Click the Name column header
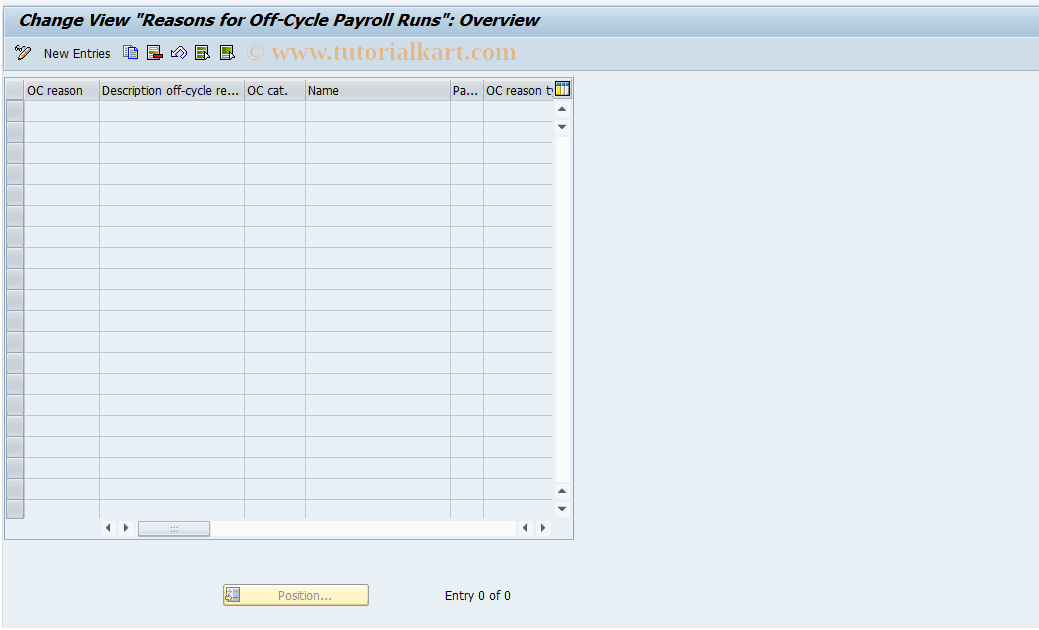1039x630 pixels. pyautogui.click(x=378, y=91)
